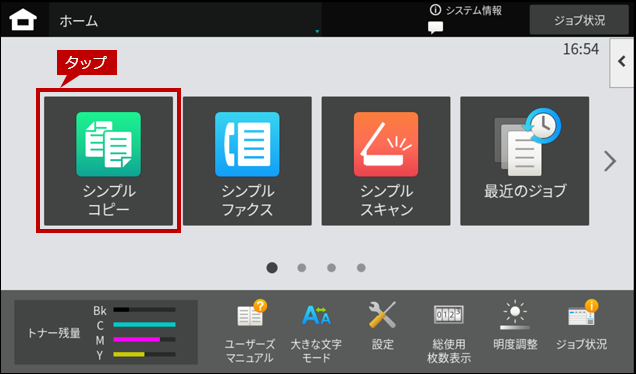Show 総使用枚数表示 counter icon

pos(449,332)
